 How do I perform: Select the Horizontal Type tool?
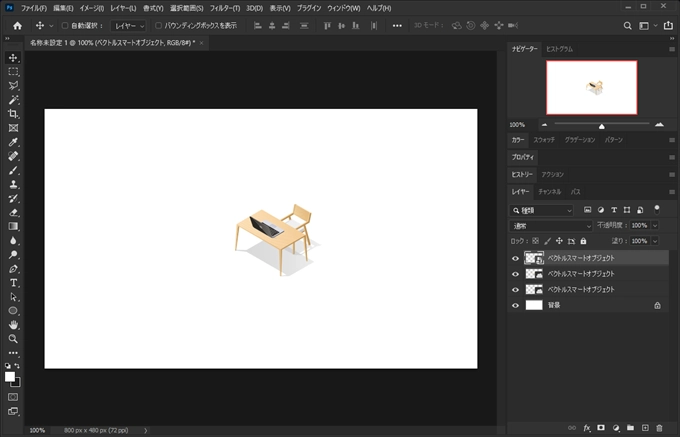coord(13,283)
